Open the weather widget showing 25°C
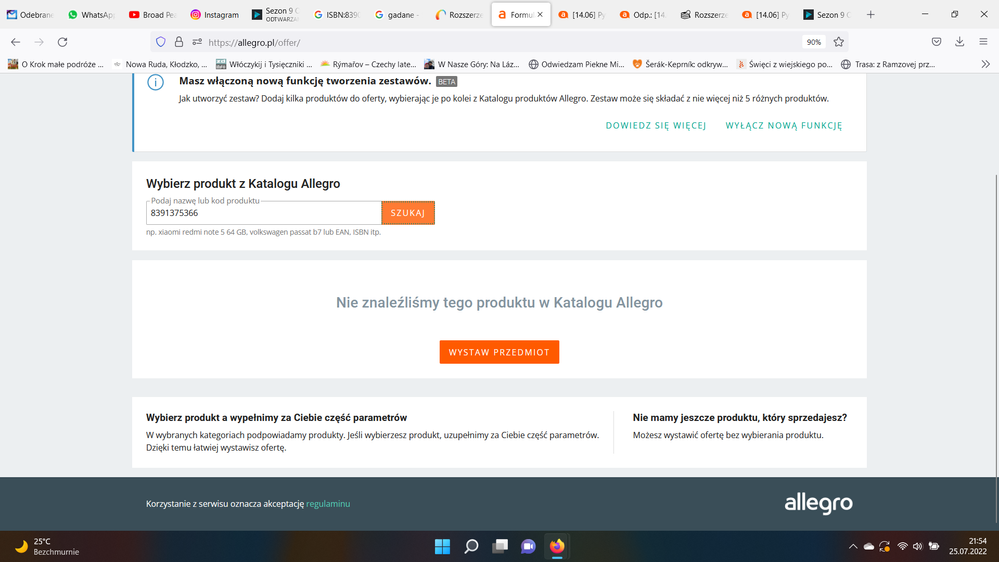The image size is (999, 562). click(x=47, y=546)
